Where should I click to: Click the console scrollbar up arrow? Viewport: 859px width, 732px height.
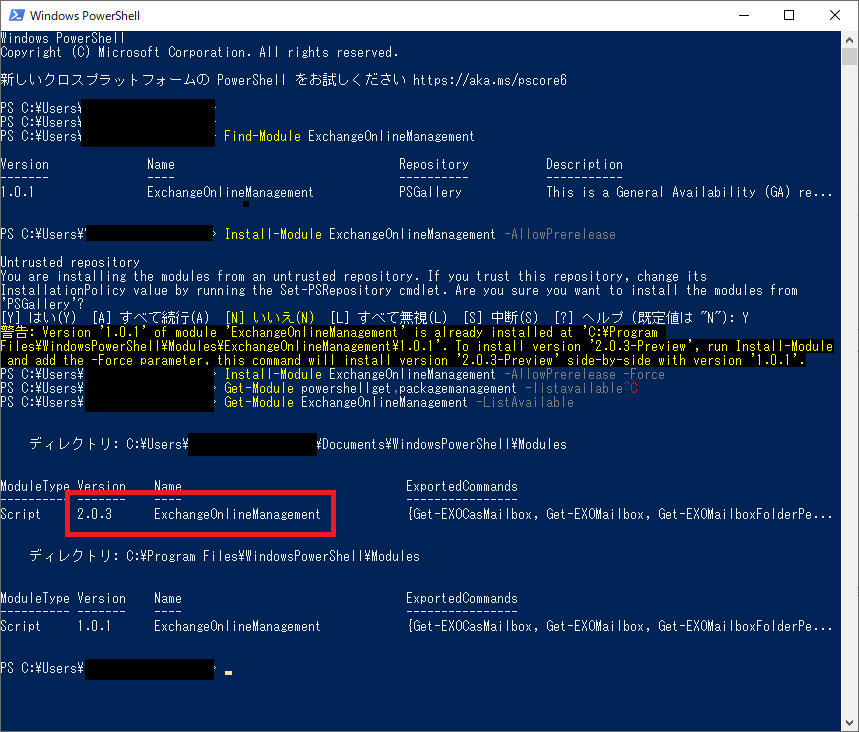tap(850, 41)
